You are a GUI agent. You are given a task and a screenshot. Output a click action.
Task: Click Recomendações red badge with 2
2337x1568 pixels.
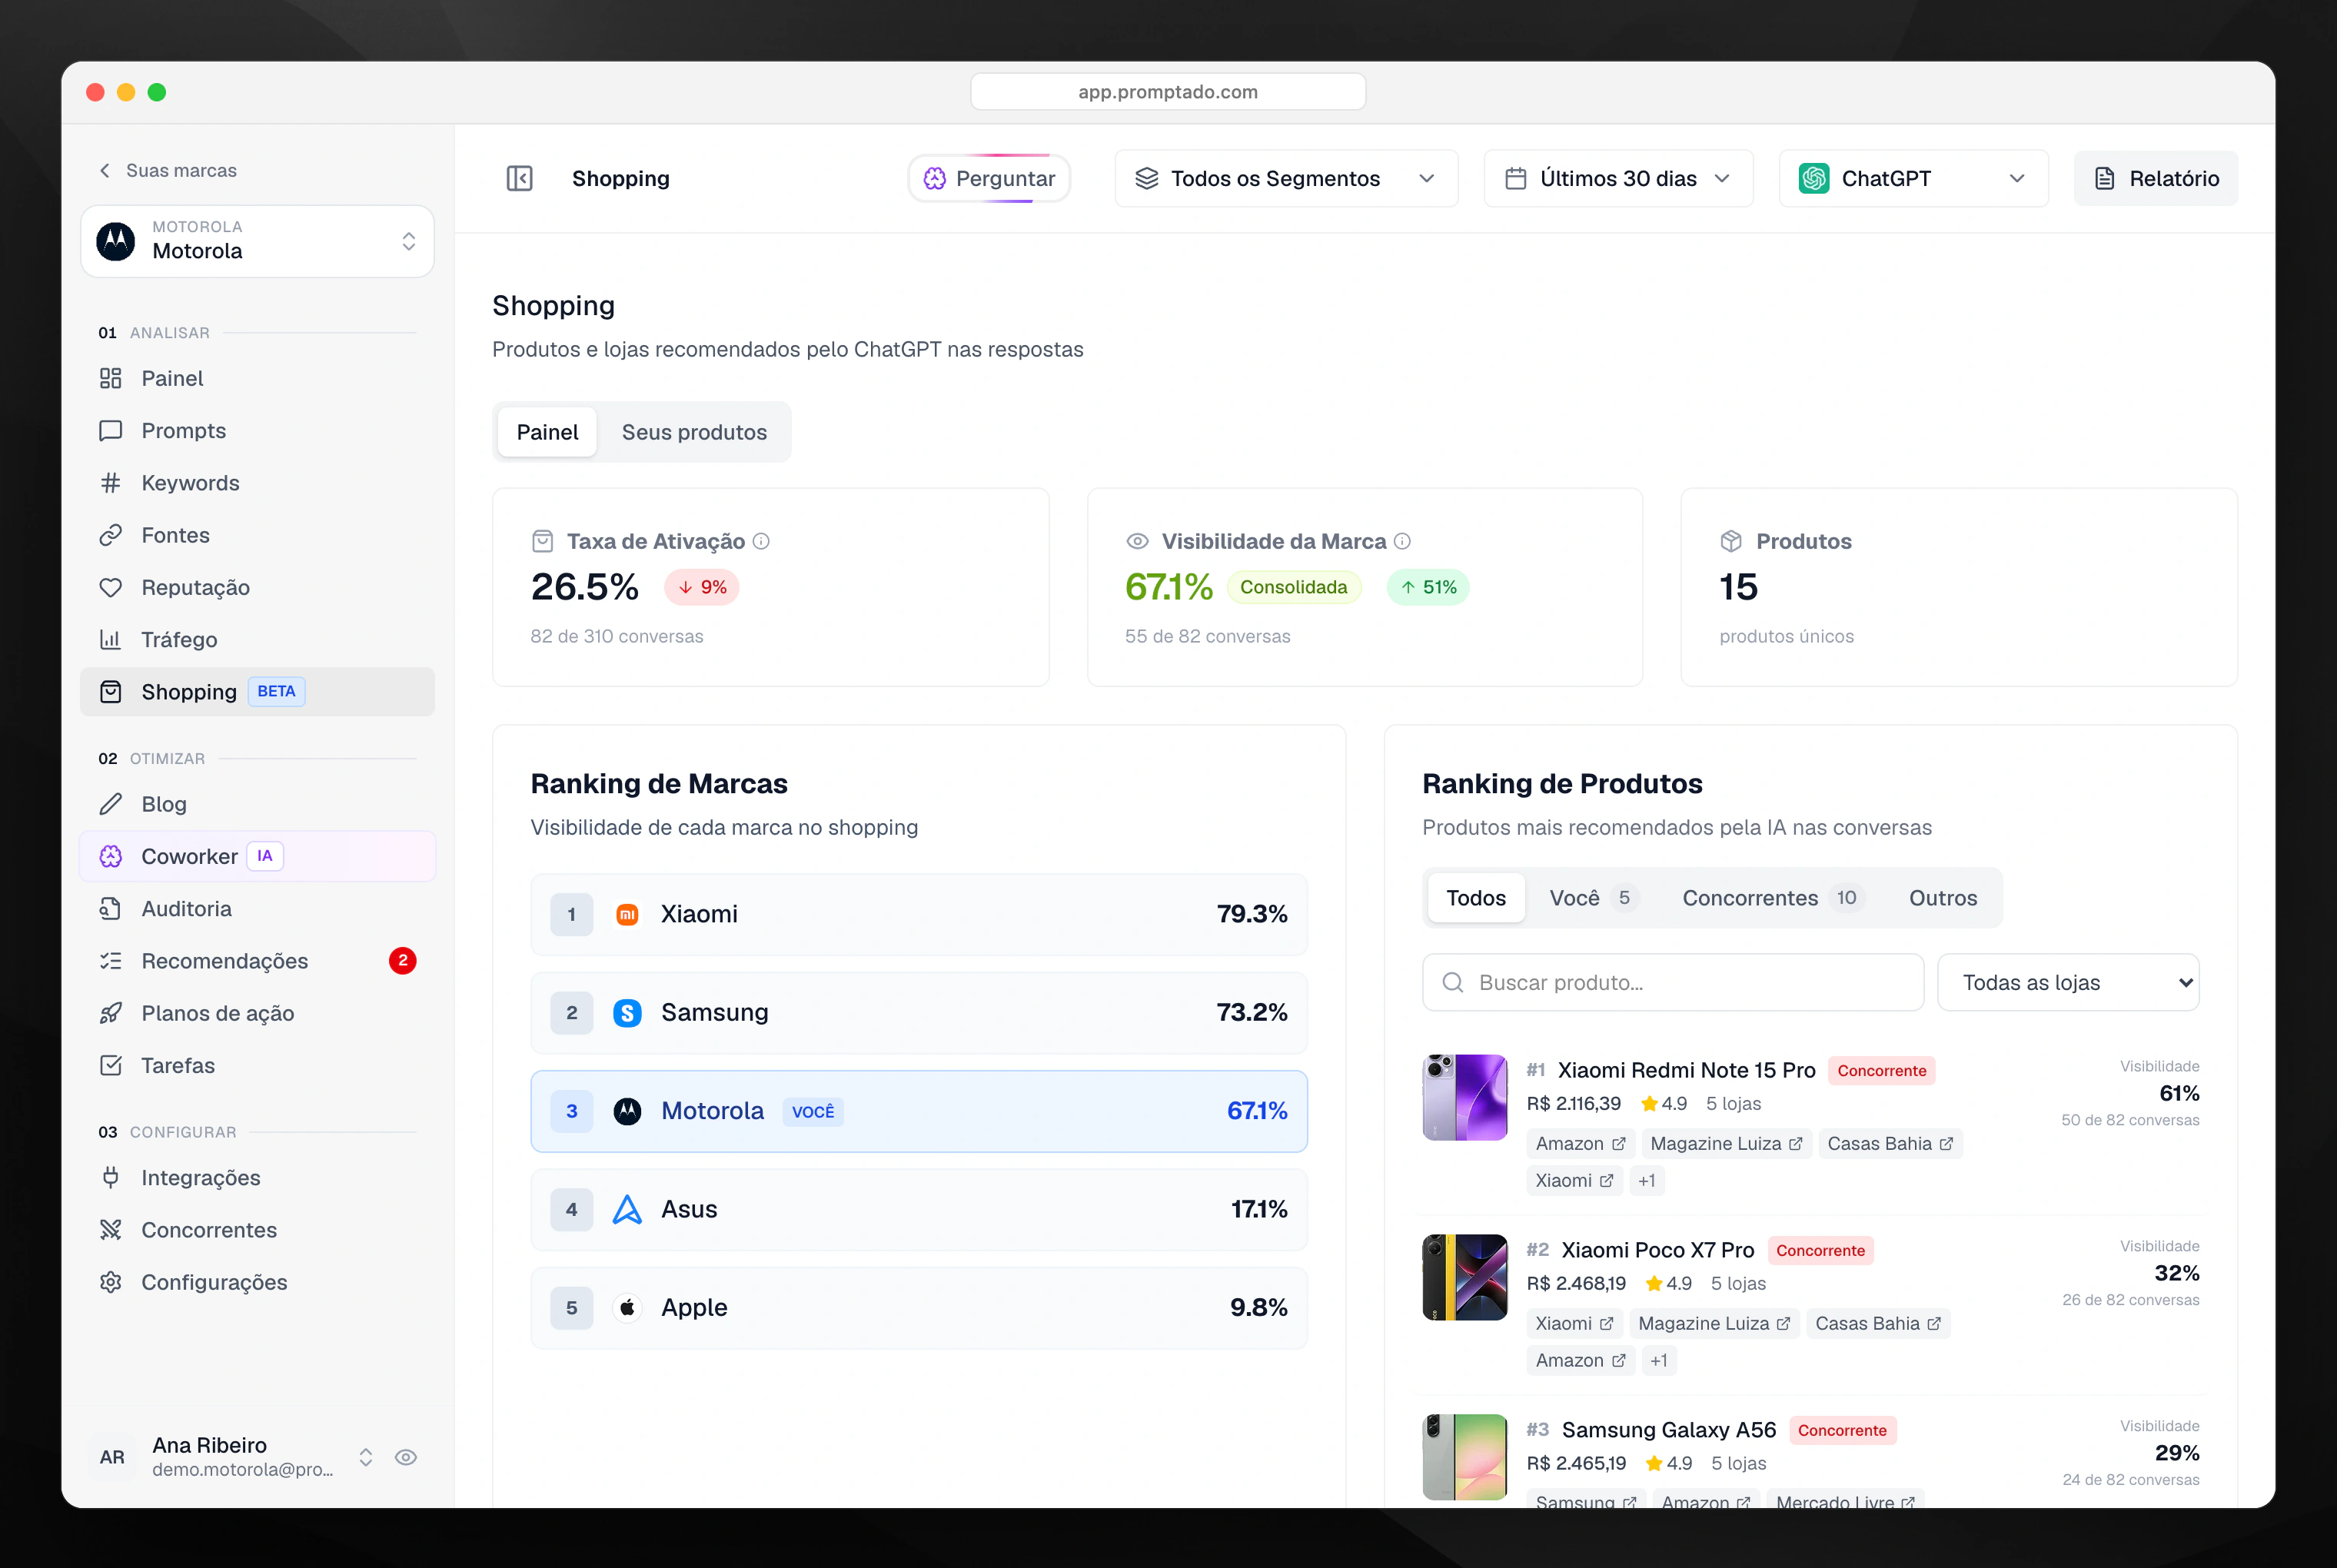(402, 961)
